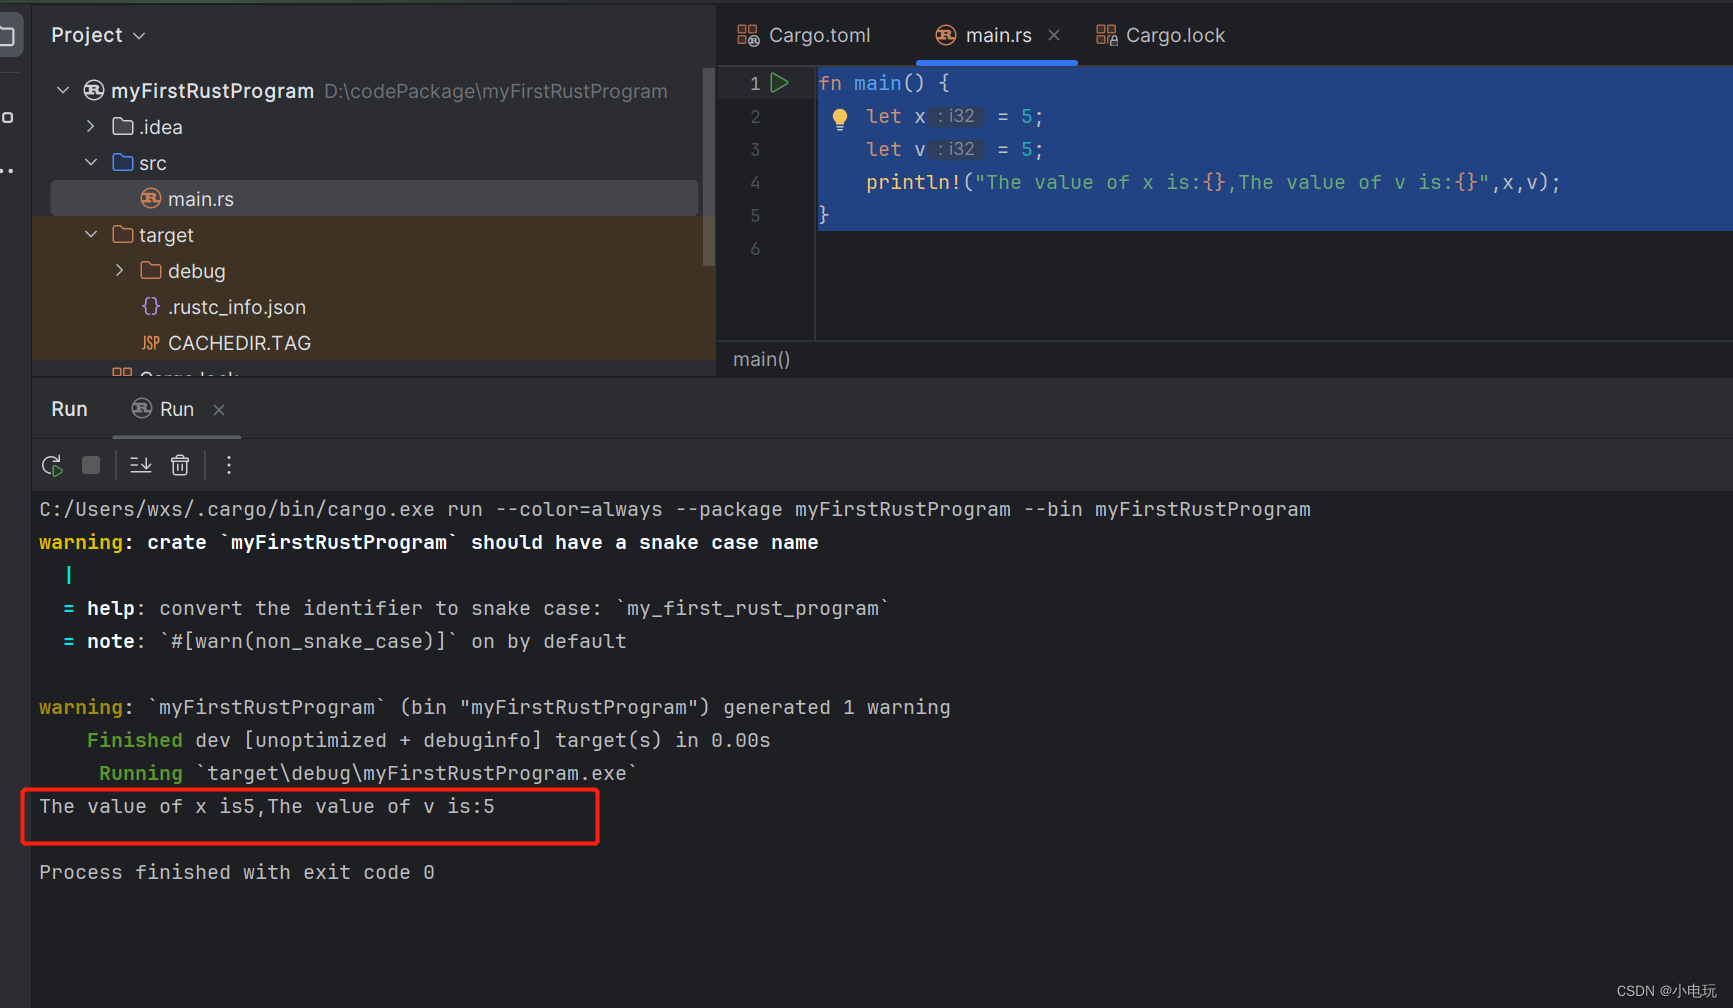This screenshot has width=1733, height=1008.
Task: Stop the running process with the stop button
Action: pyautogui.click(x=91, y=465)
